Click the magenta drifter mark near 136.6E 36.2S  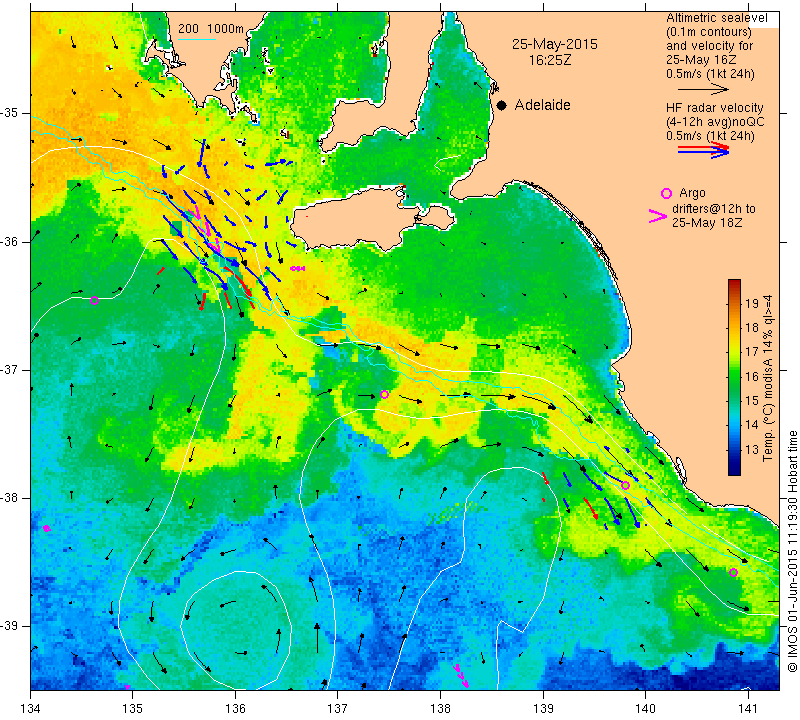tap(297, 268)
